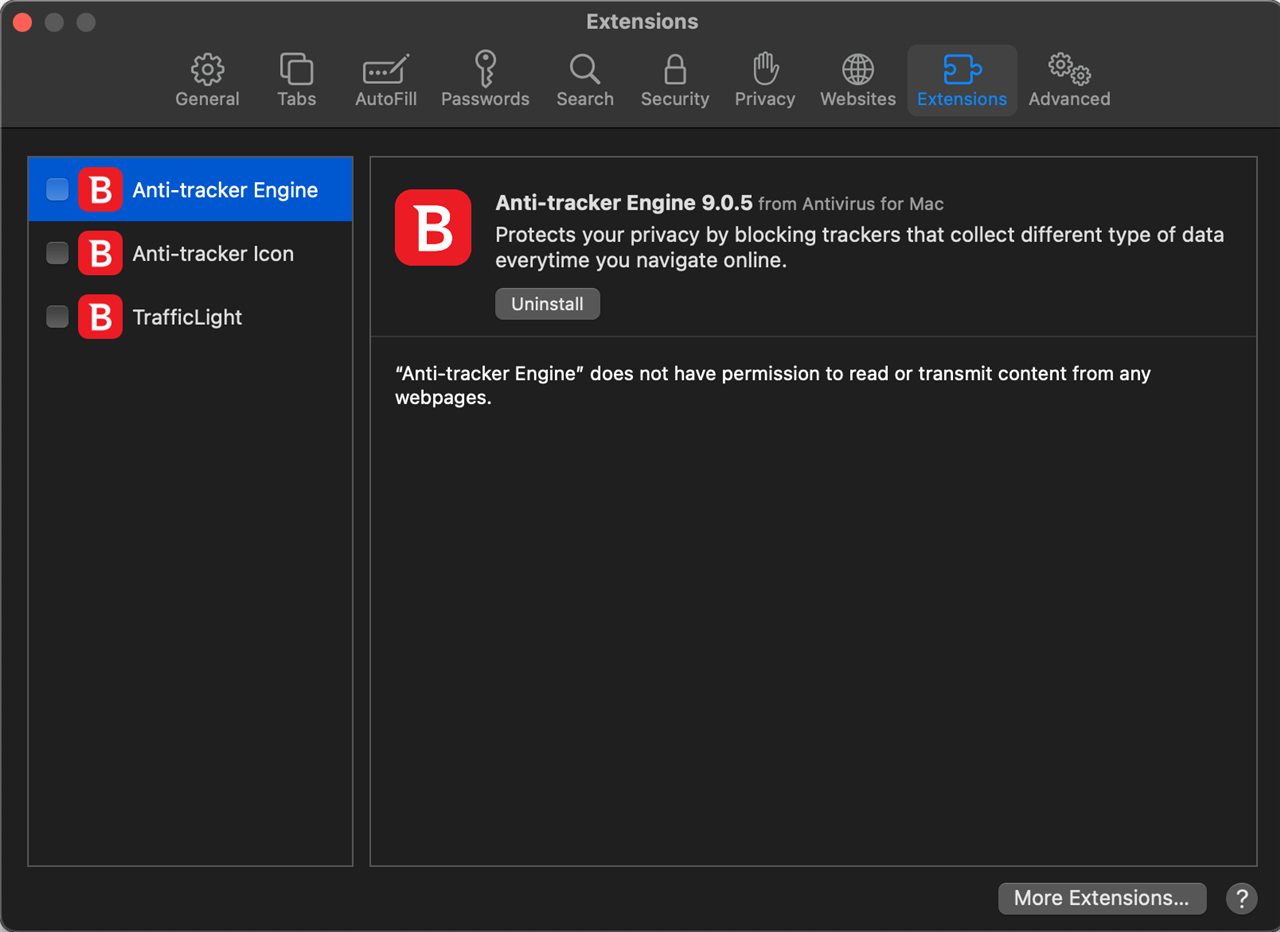Click the Anti-tracker Engine red B icon in list
The image size is (1280, 932).
(x=100, y=189)
